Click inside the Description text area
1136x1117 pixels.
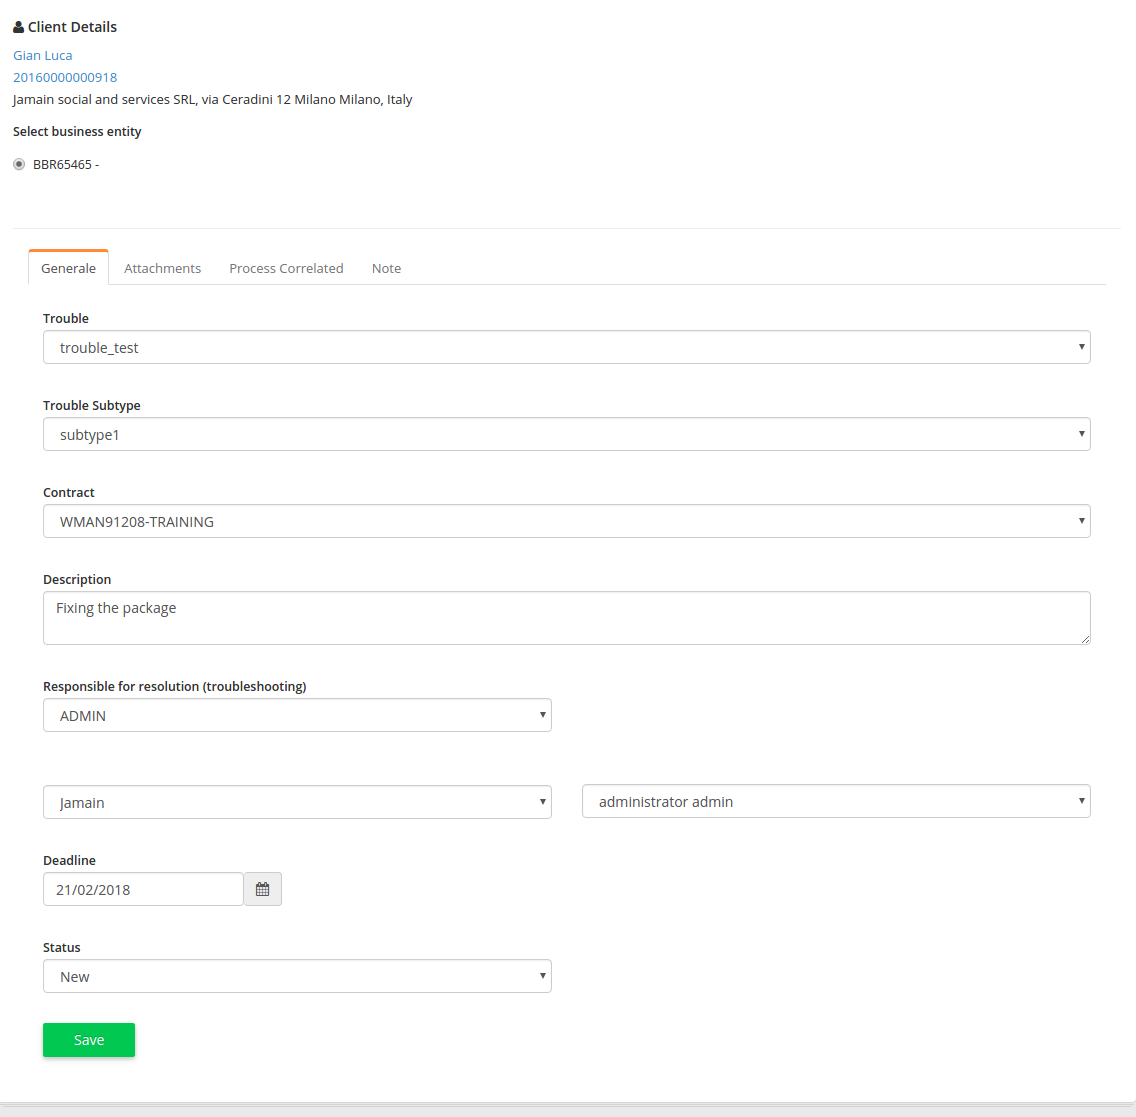click(566, 618)
